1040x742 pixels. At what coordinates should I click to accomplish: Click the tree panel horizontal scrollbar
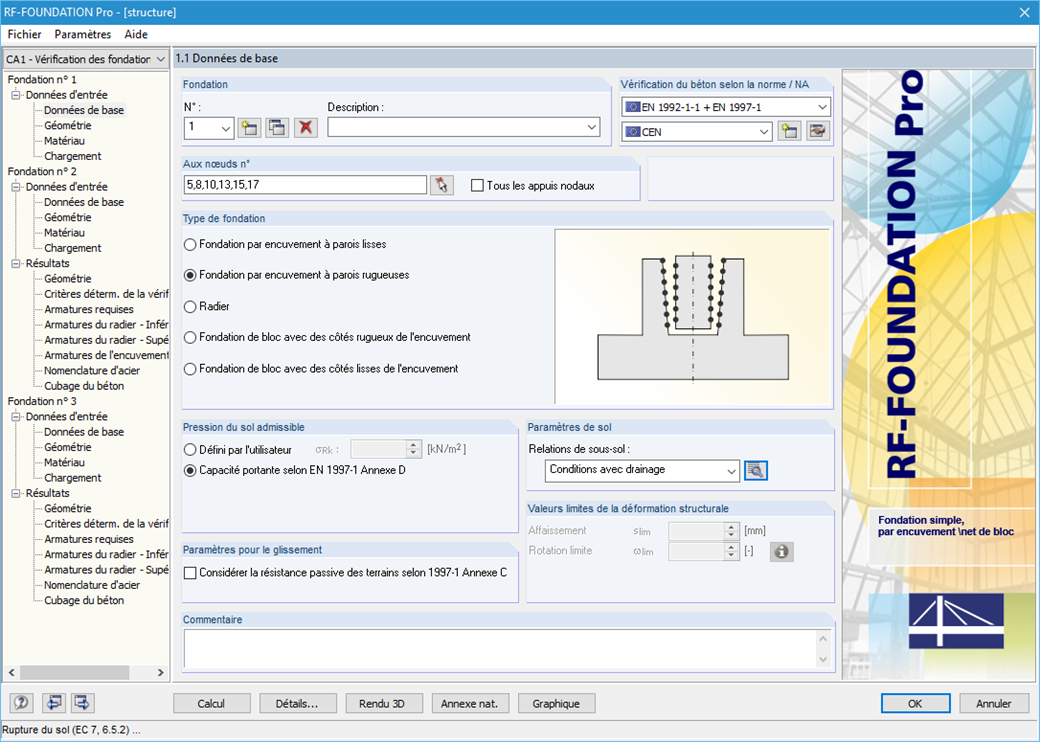point(86,672)
